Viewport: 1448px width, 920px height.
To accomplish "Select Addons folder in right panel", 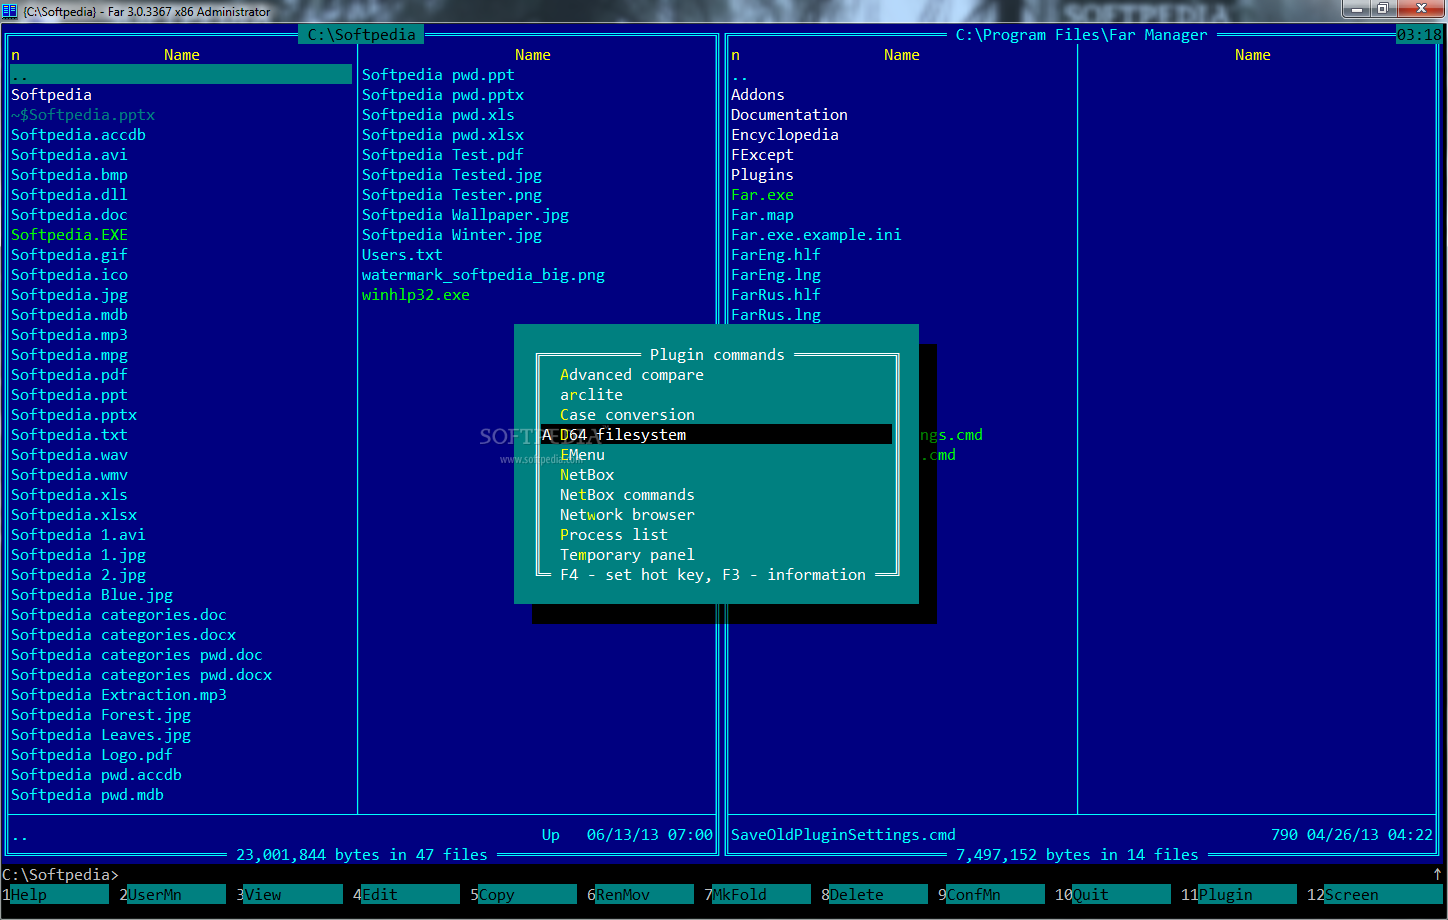I will pyautogui.click(x=758, y=95).
